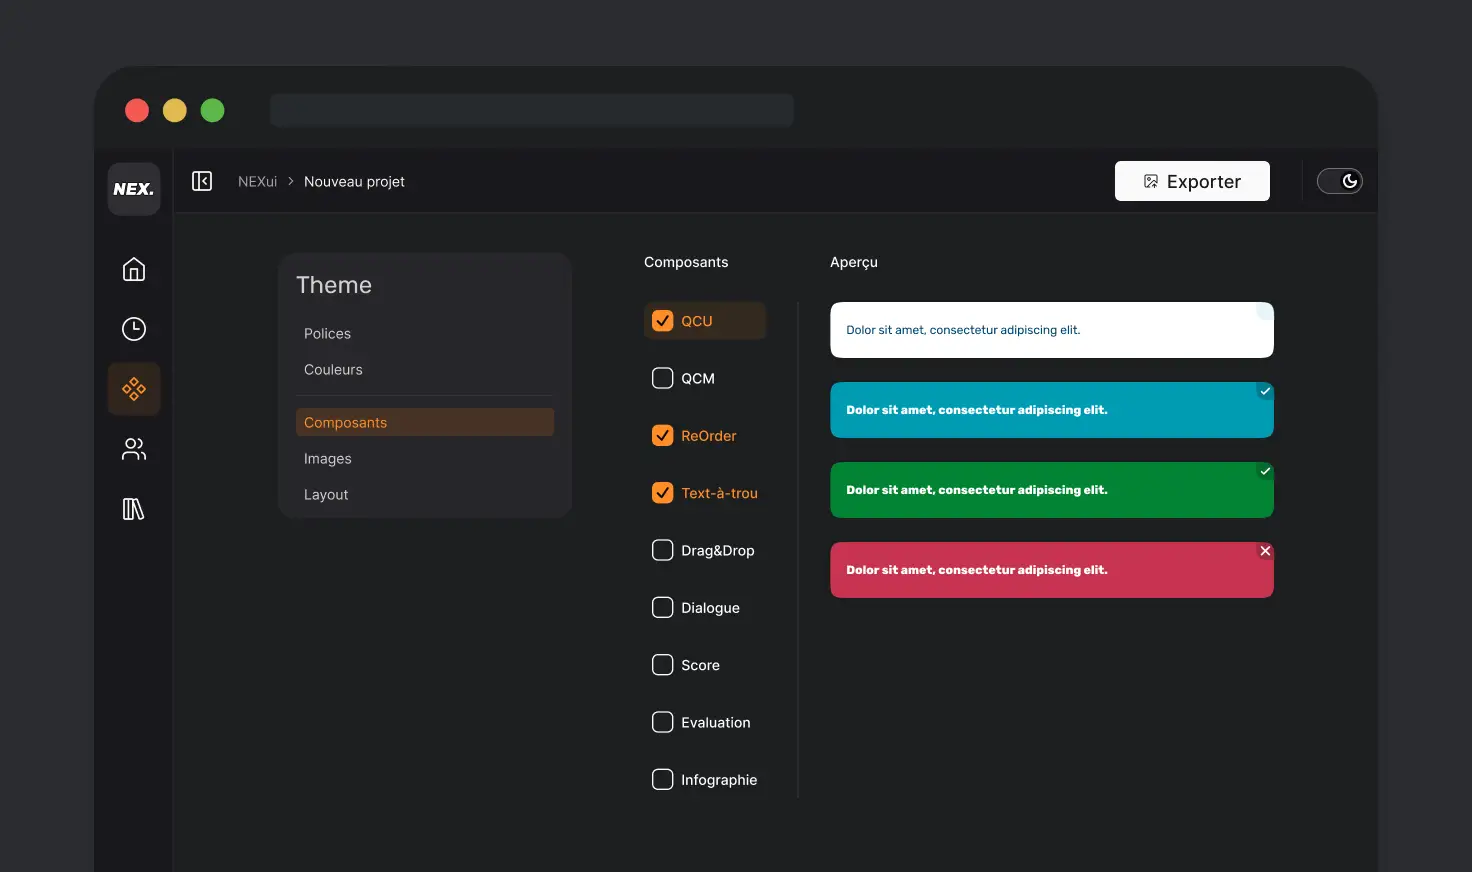1472x872 pixels.
Task: Check the Drag&Drop checkbox
Action: pos(662,550)
